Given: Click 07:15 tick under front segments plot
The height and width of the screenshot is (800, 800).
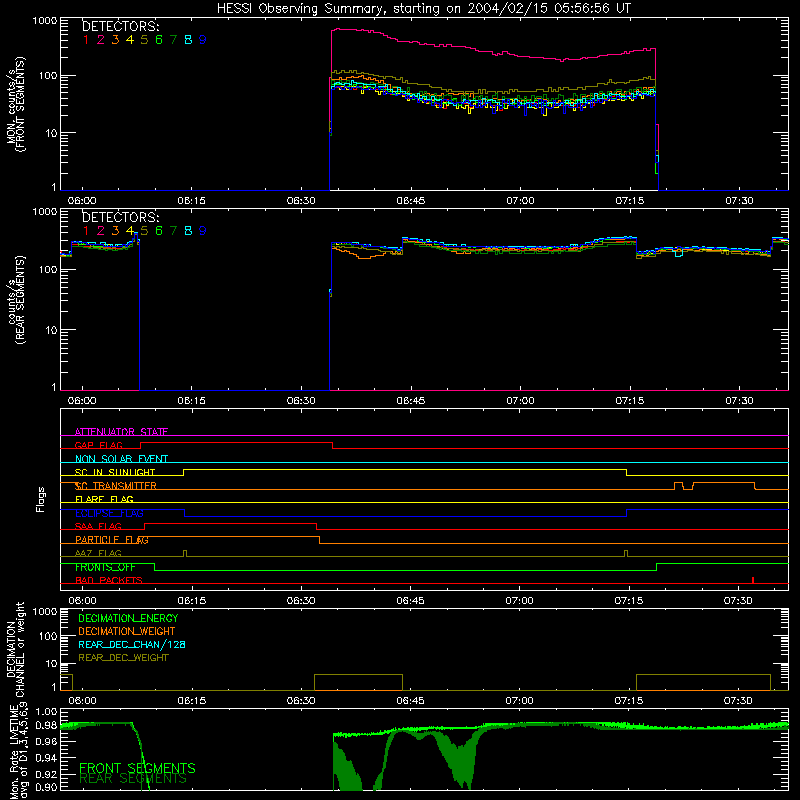Looking at the screenshot, I should click(x=630, y=201).
